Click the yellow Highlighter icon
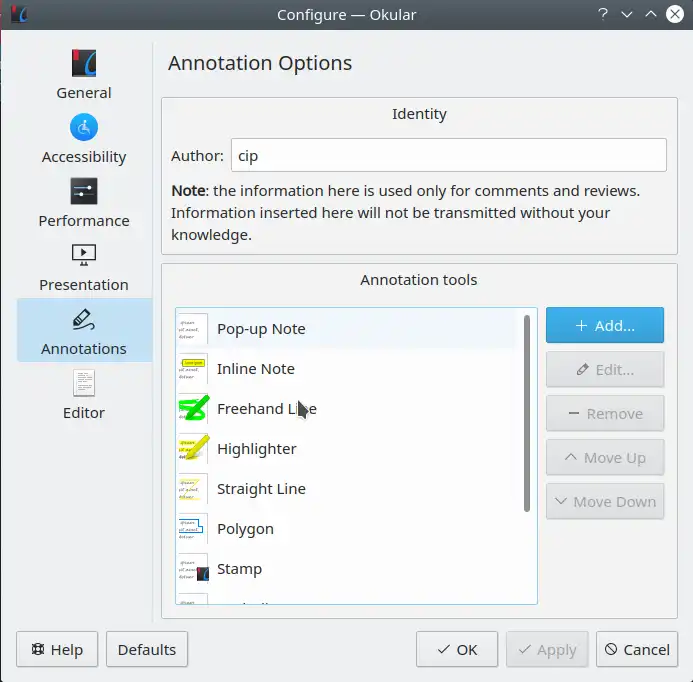Image resolution: width=693 pixels, height=682 pixels. (194, 449)
